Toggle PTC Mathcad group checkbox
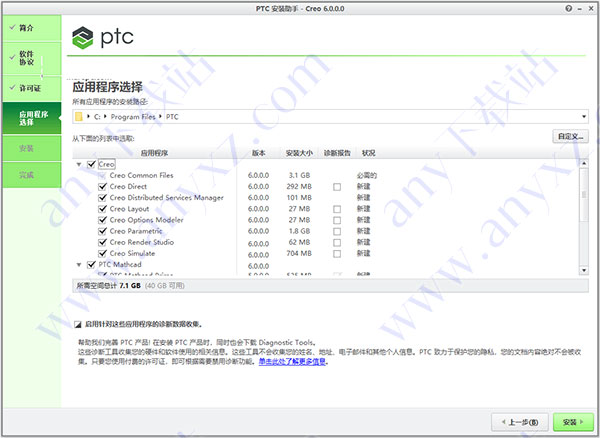 click(91, 264)
